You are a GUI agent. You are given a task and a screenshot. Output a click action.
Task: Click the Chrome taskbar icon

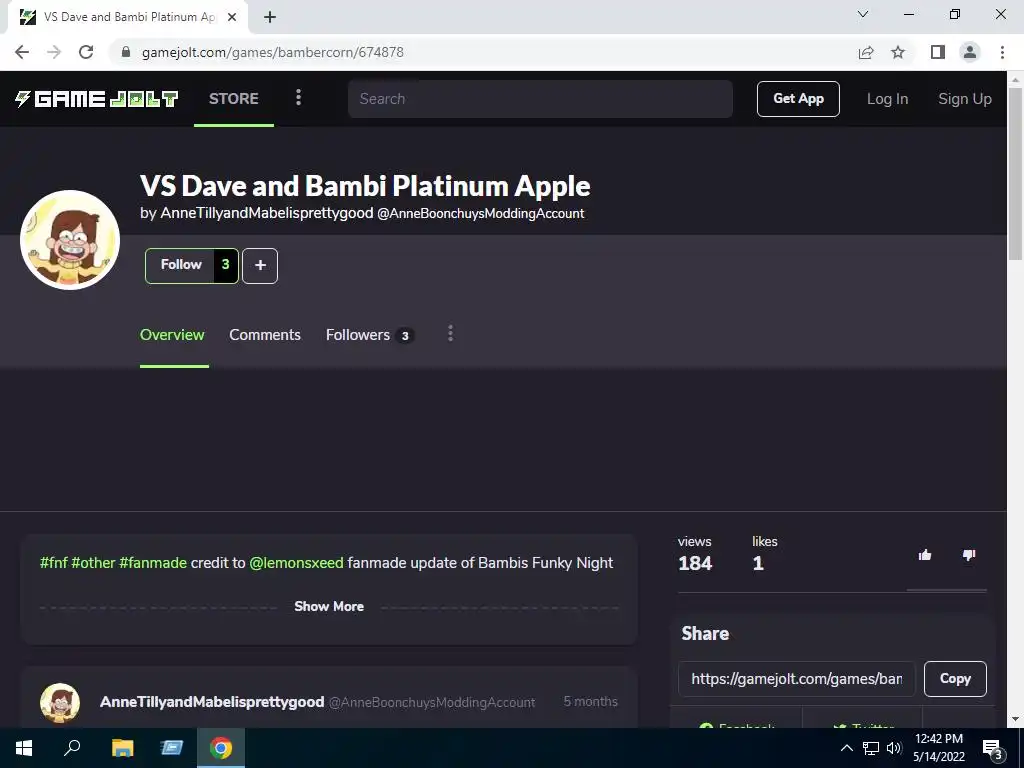221,748
